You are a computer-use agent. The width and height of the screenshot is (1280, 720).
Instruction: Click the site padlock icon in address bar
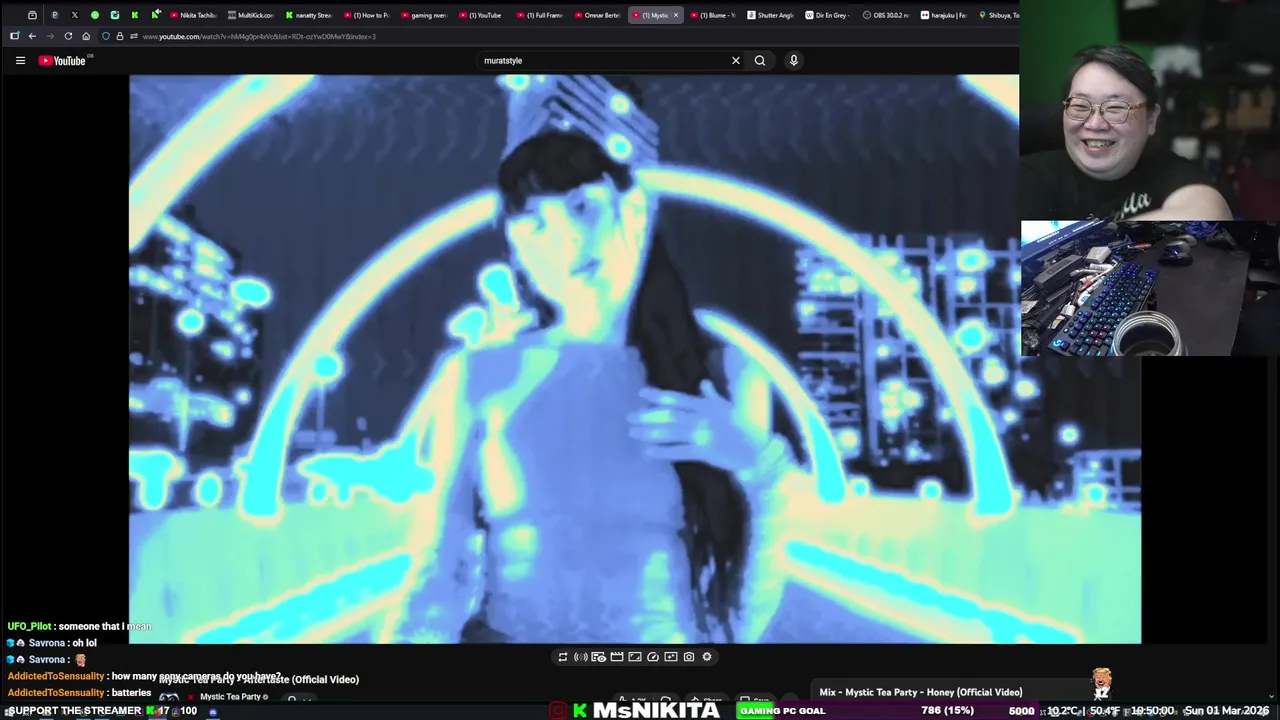point(120,36)
